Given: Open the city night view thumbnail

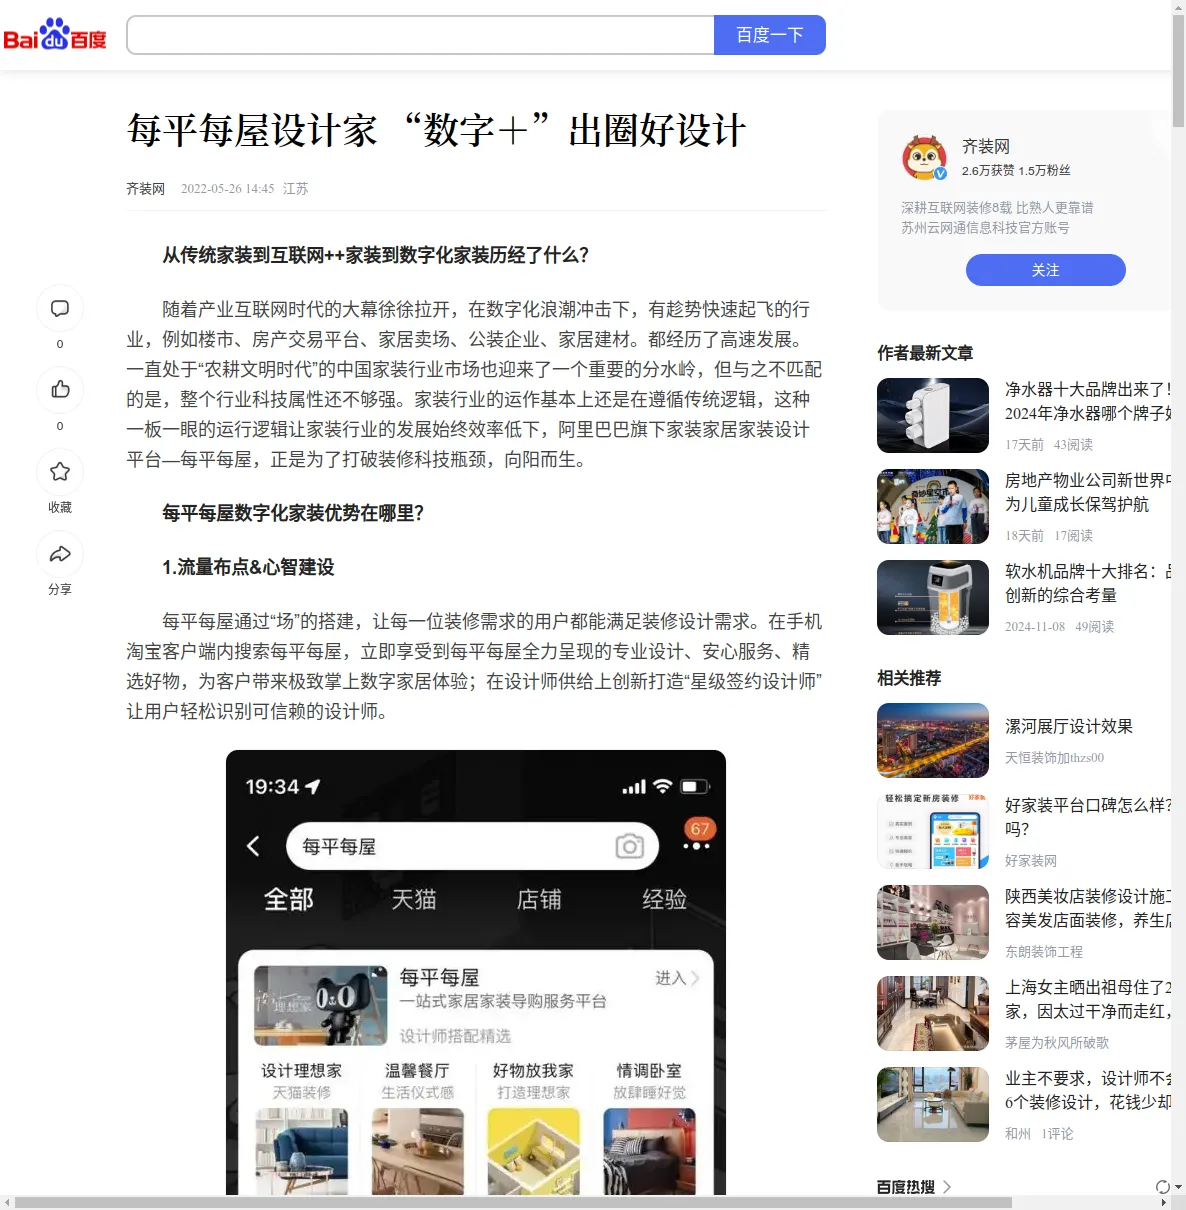Looking at the screenshot, I should tap(933, 740).
